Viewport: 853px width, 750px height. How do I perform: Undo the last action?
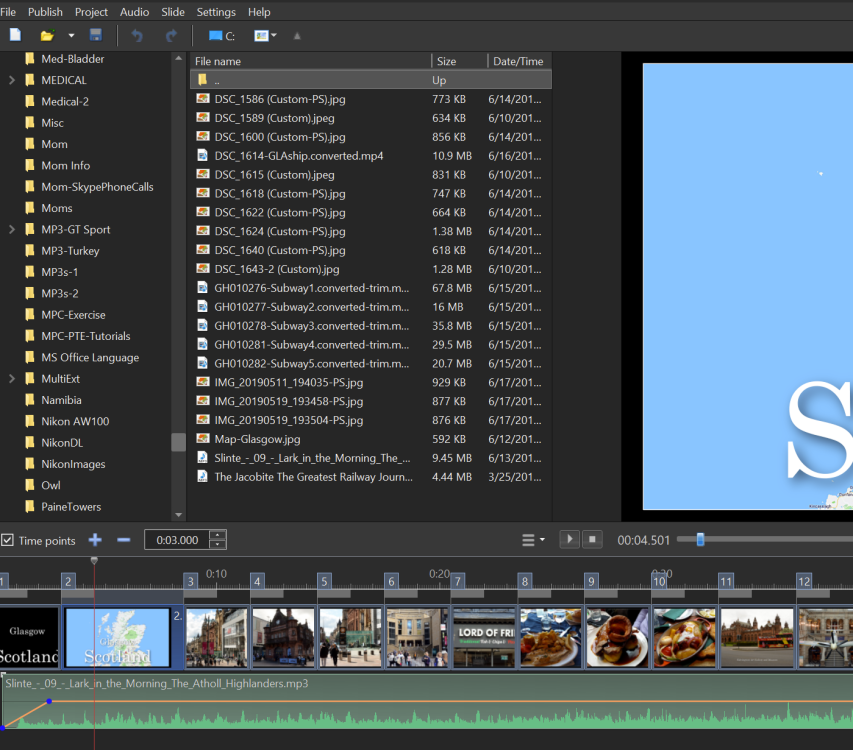click(137, 35)
